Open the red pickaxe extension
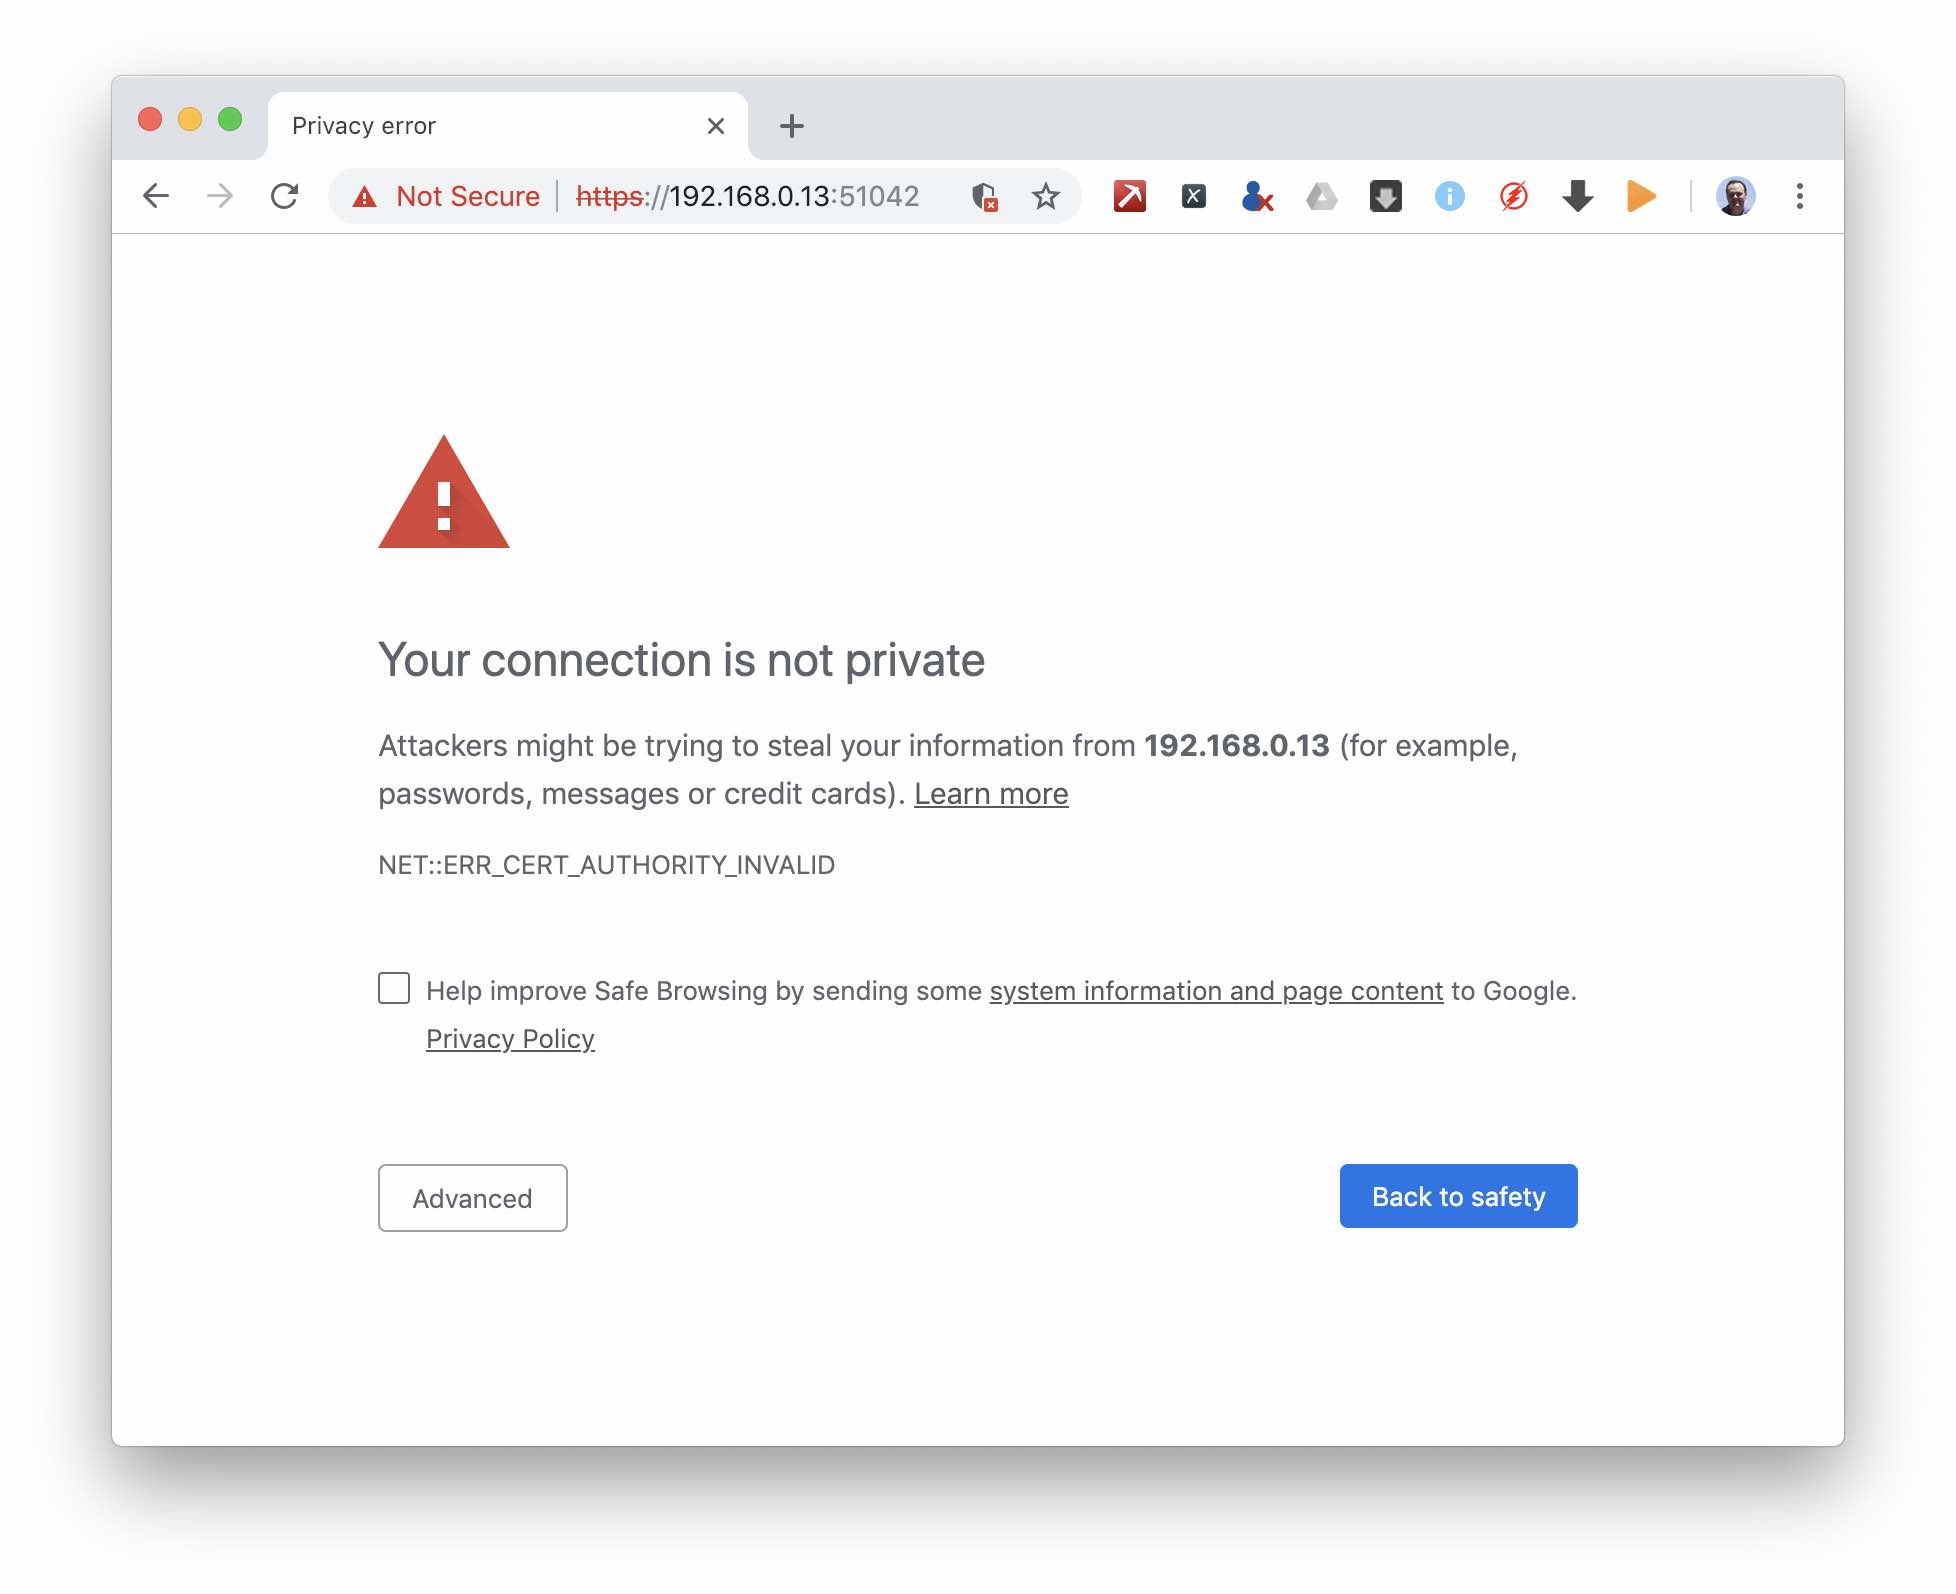Viewport: 1956px width, 1594px height. pos(1129,196)
